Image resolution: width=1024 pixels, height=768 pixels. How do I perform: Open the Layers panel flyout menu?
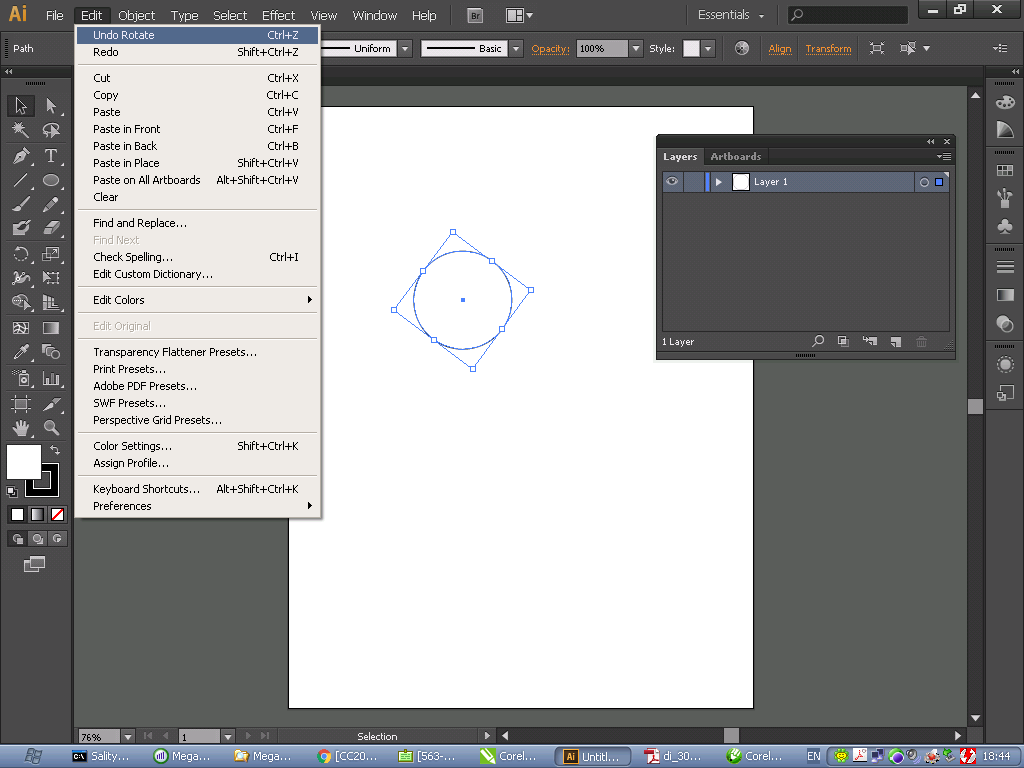click(x=944, y=157)
